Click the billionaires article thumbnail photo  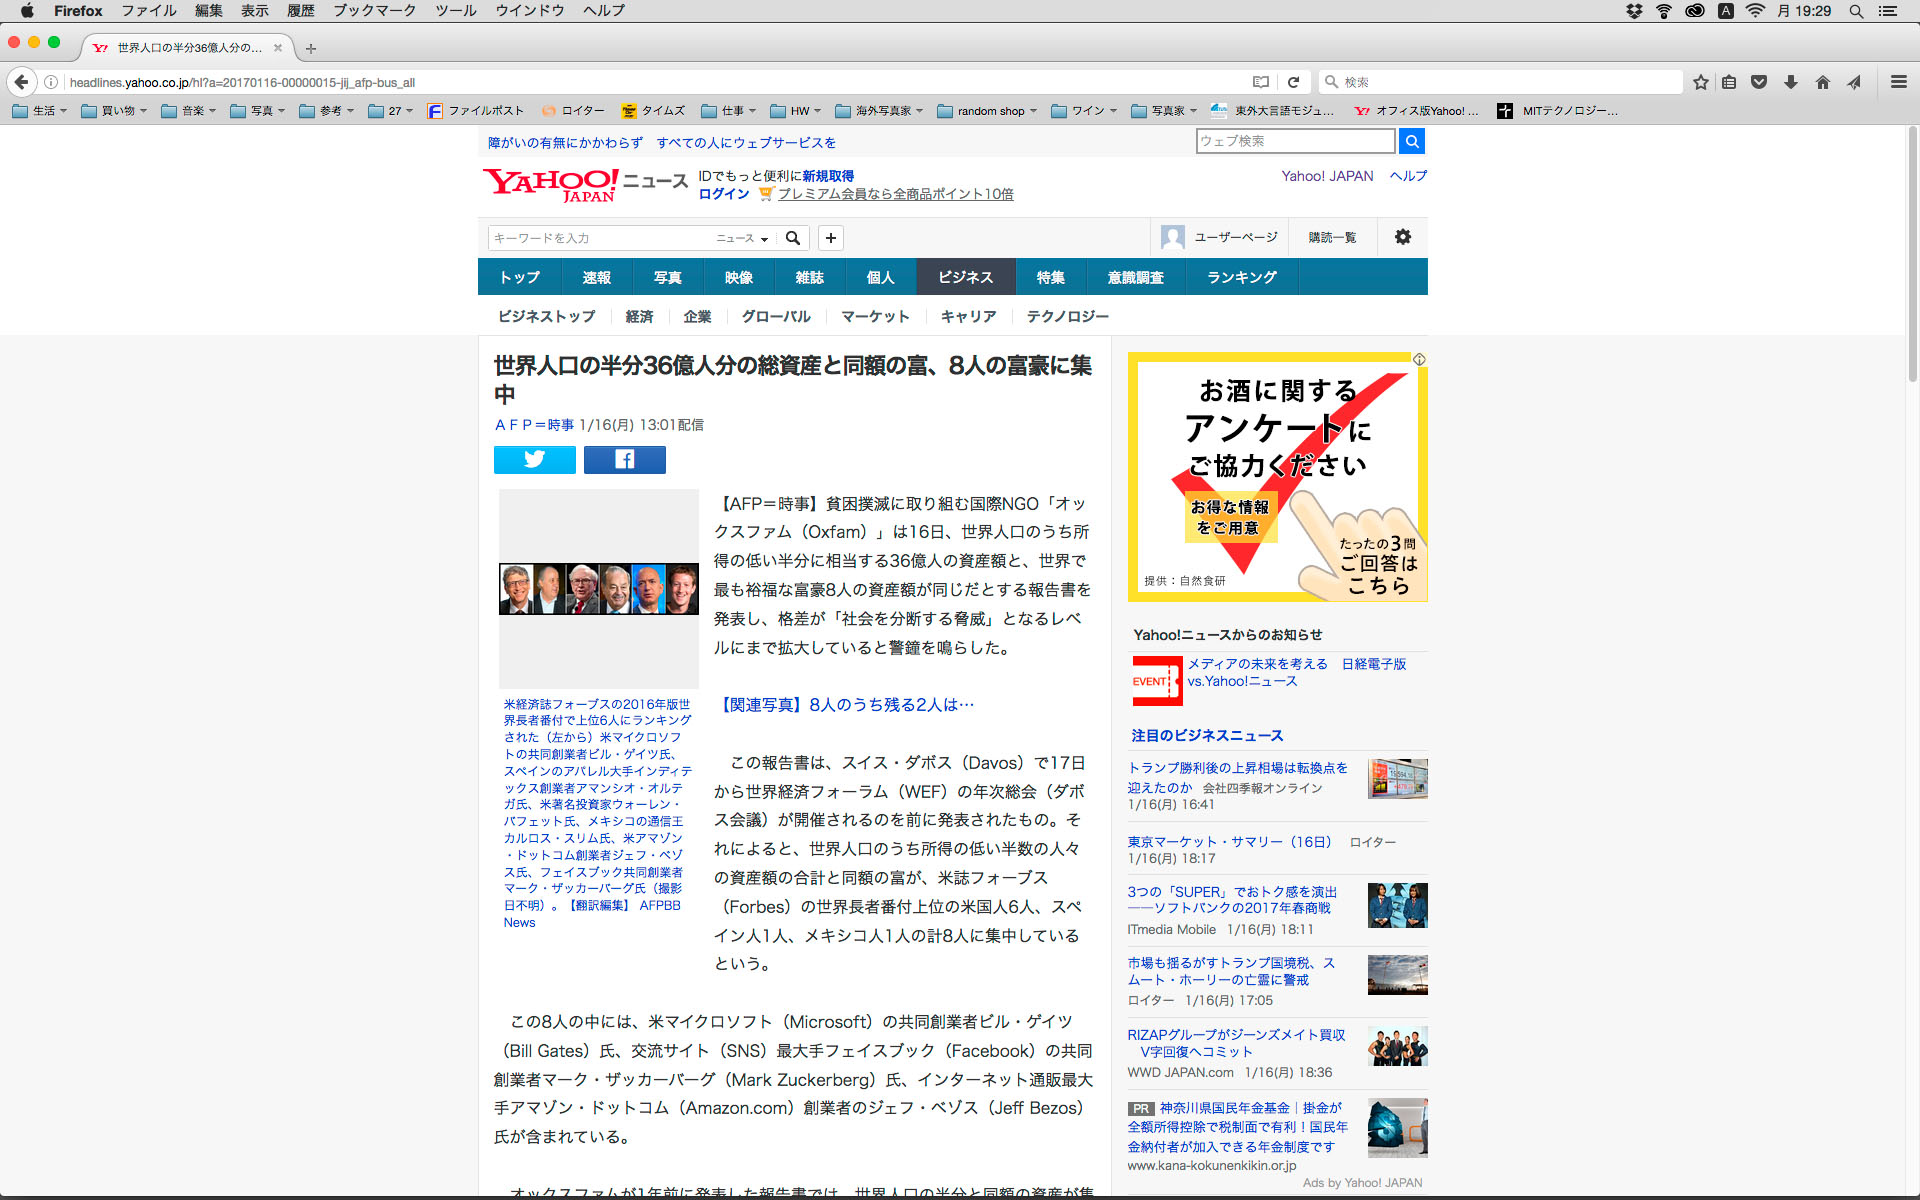(x=598, y=588)
